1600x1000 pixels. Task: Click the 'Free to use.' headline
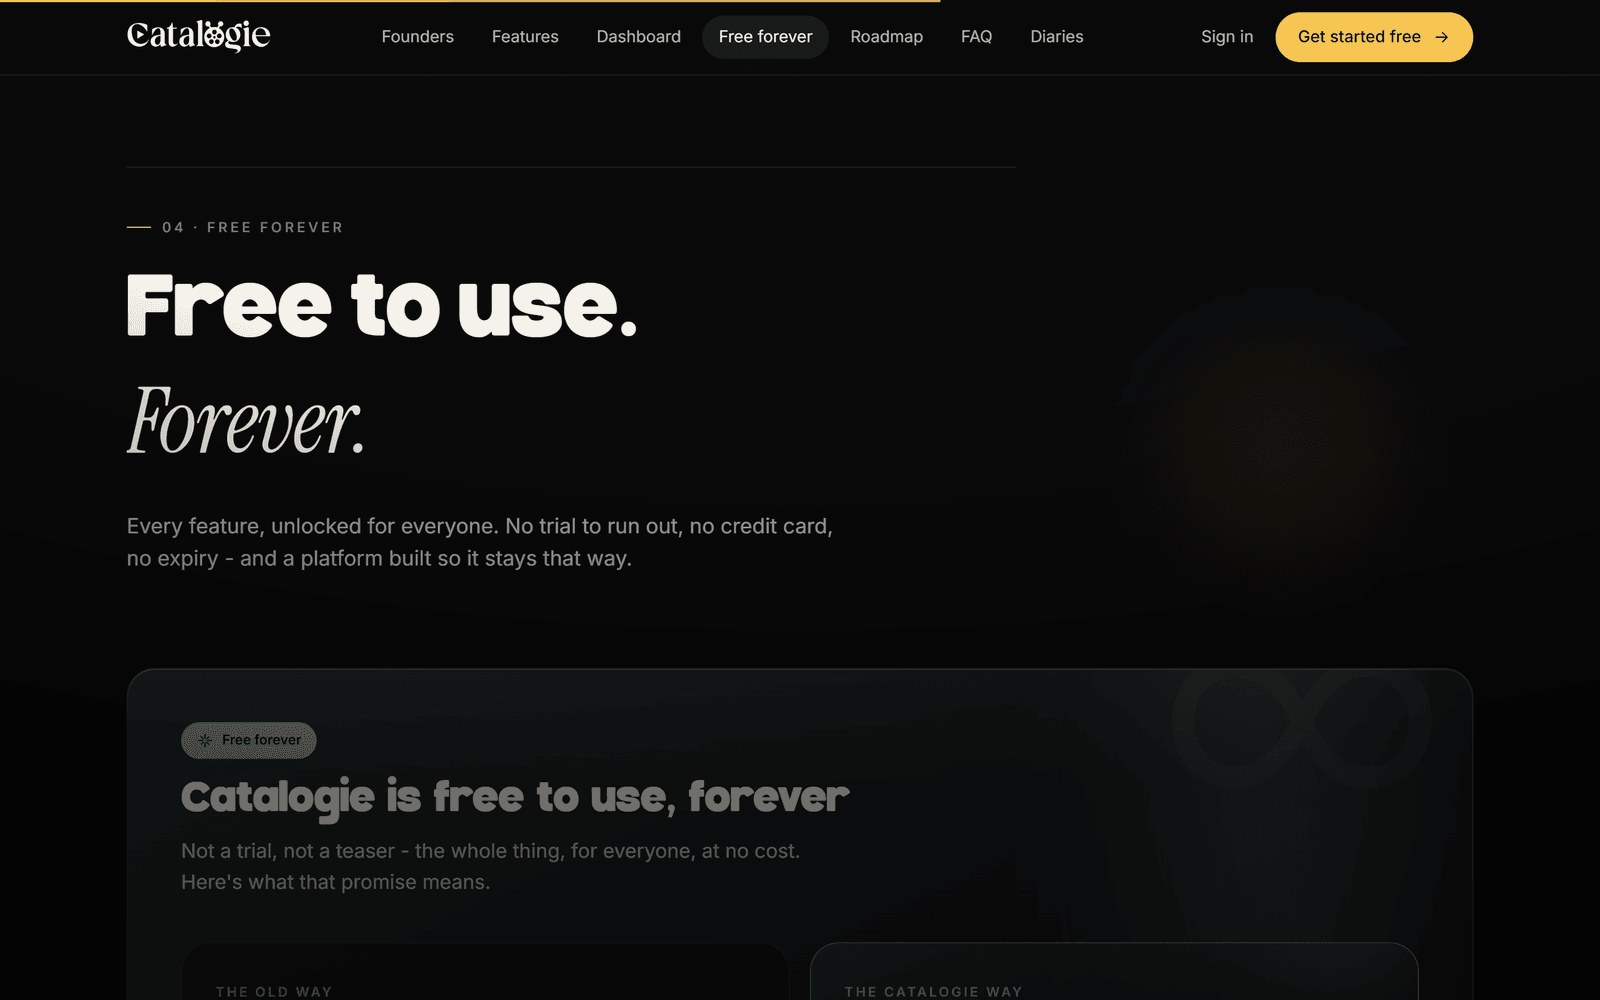(x=382, y=306)
